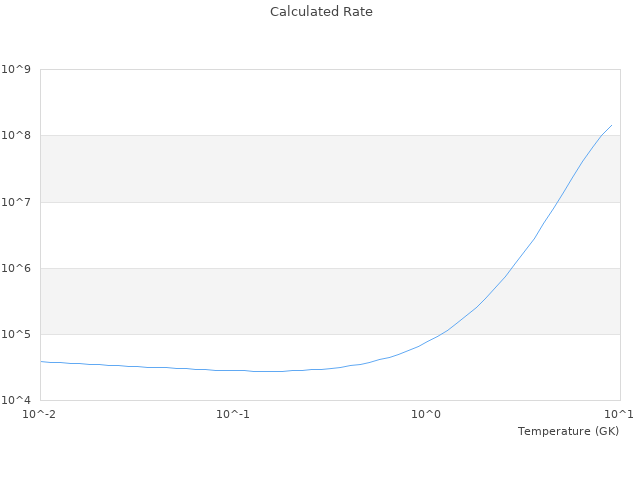Select the 10^1 x-axis tick label

click(619, 414)
